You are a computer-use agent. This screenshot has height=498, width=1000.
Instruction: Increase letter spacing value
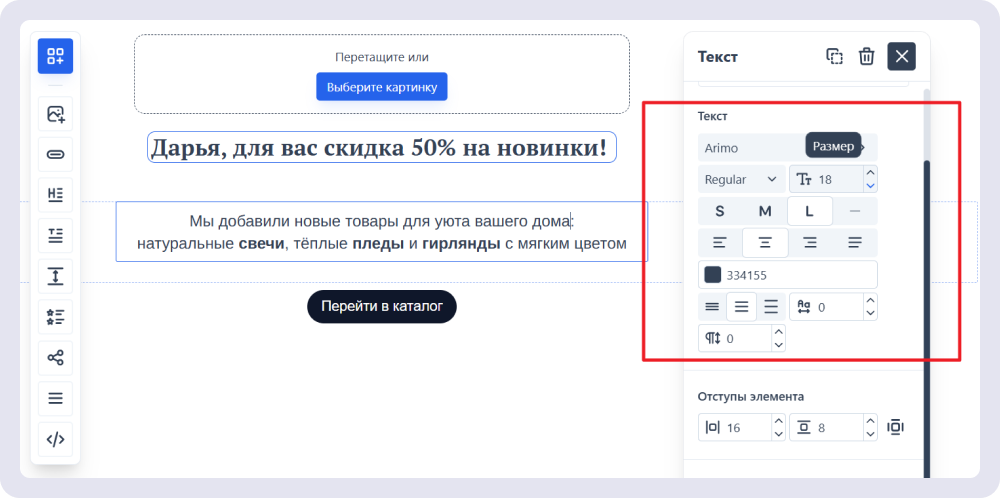coord(871,300)
